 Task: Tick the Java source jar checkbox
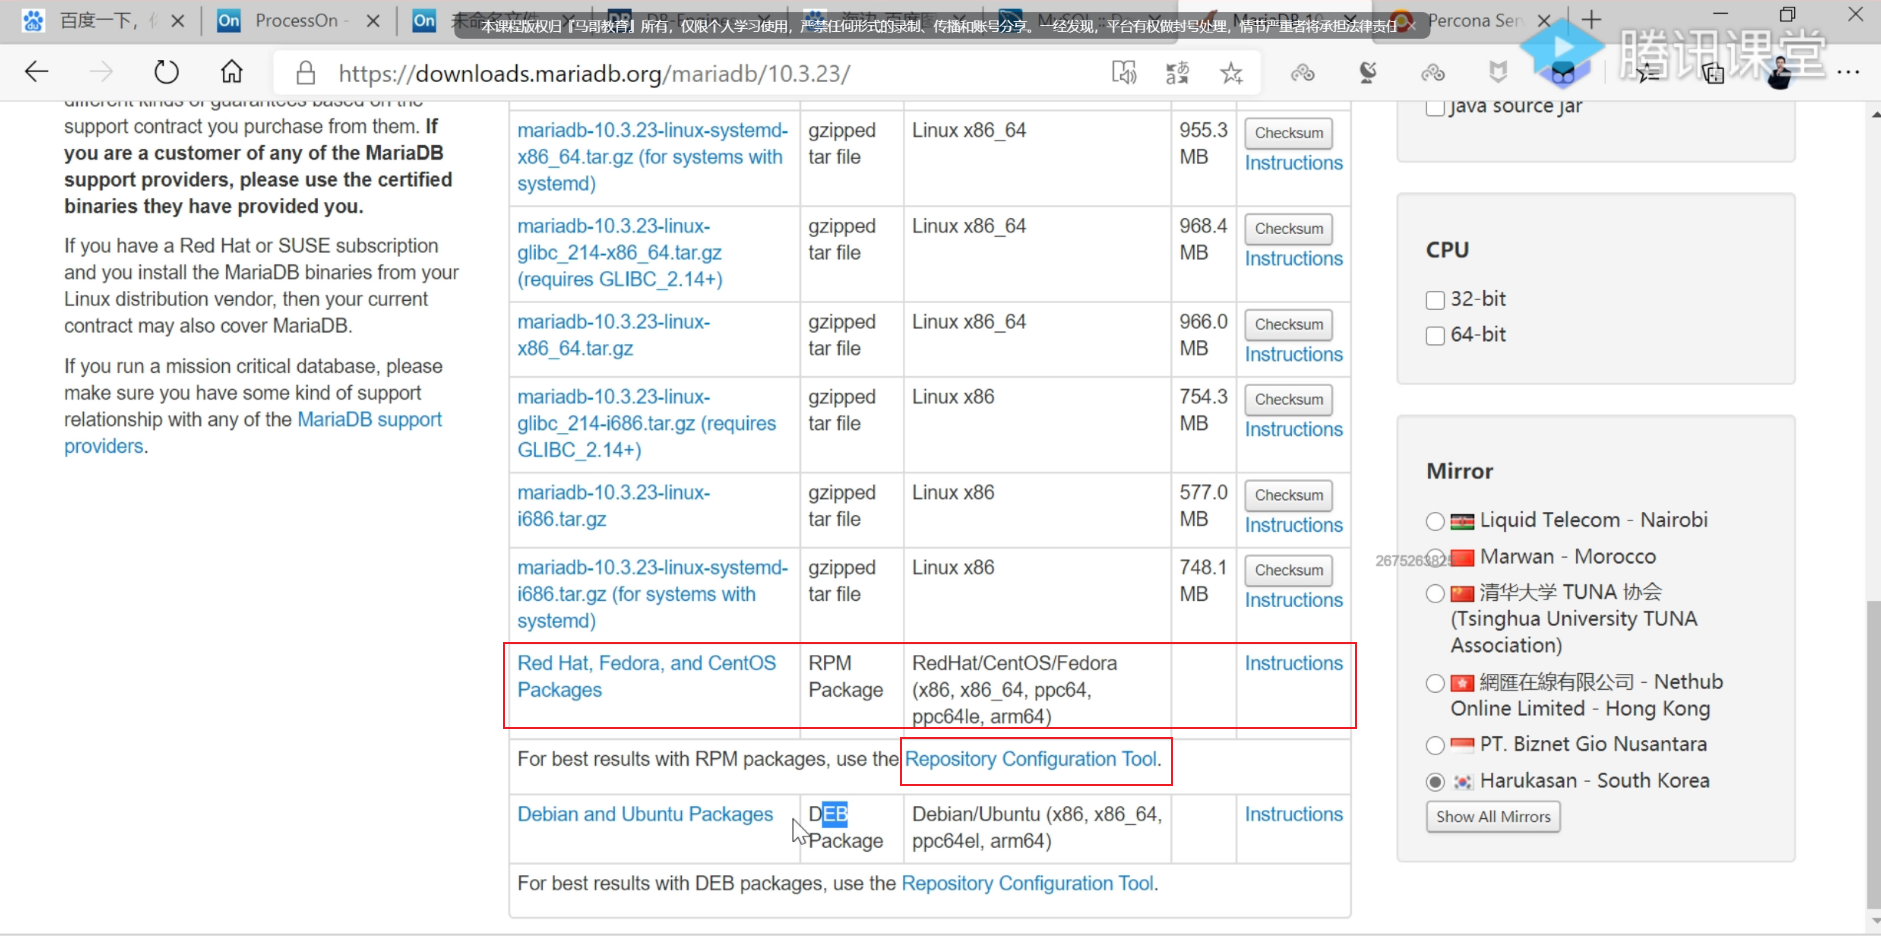coord(1435,107)
